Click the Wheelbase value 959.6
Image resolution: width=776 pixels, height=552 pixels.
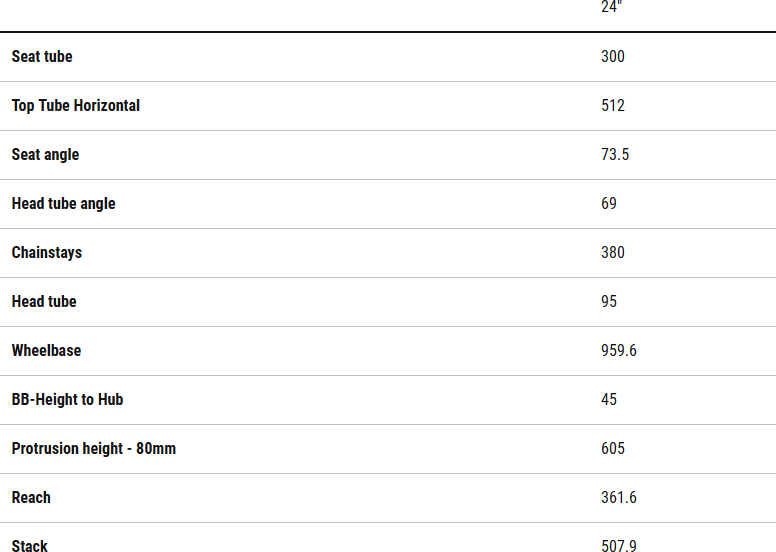coord(619,351)
